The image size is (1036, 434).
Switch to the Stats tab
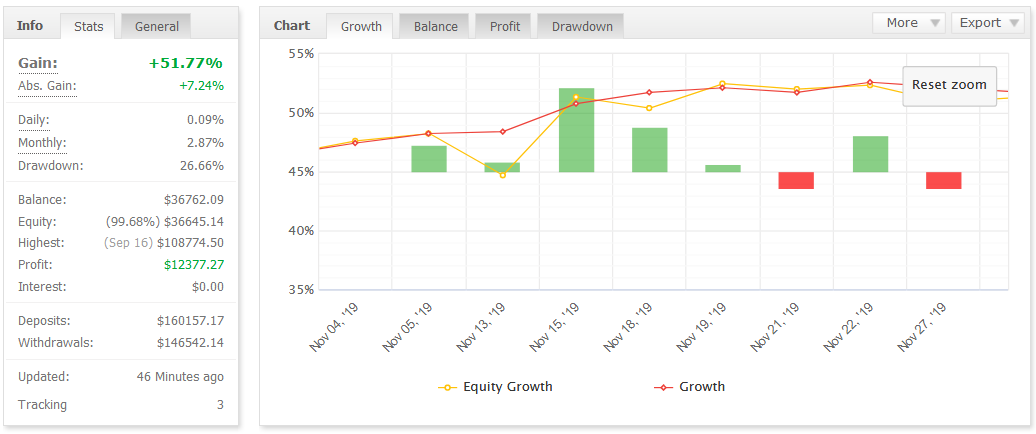coord(87,26)
